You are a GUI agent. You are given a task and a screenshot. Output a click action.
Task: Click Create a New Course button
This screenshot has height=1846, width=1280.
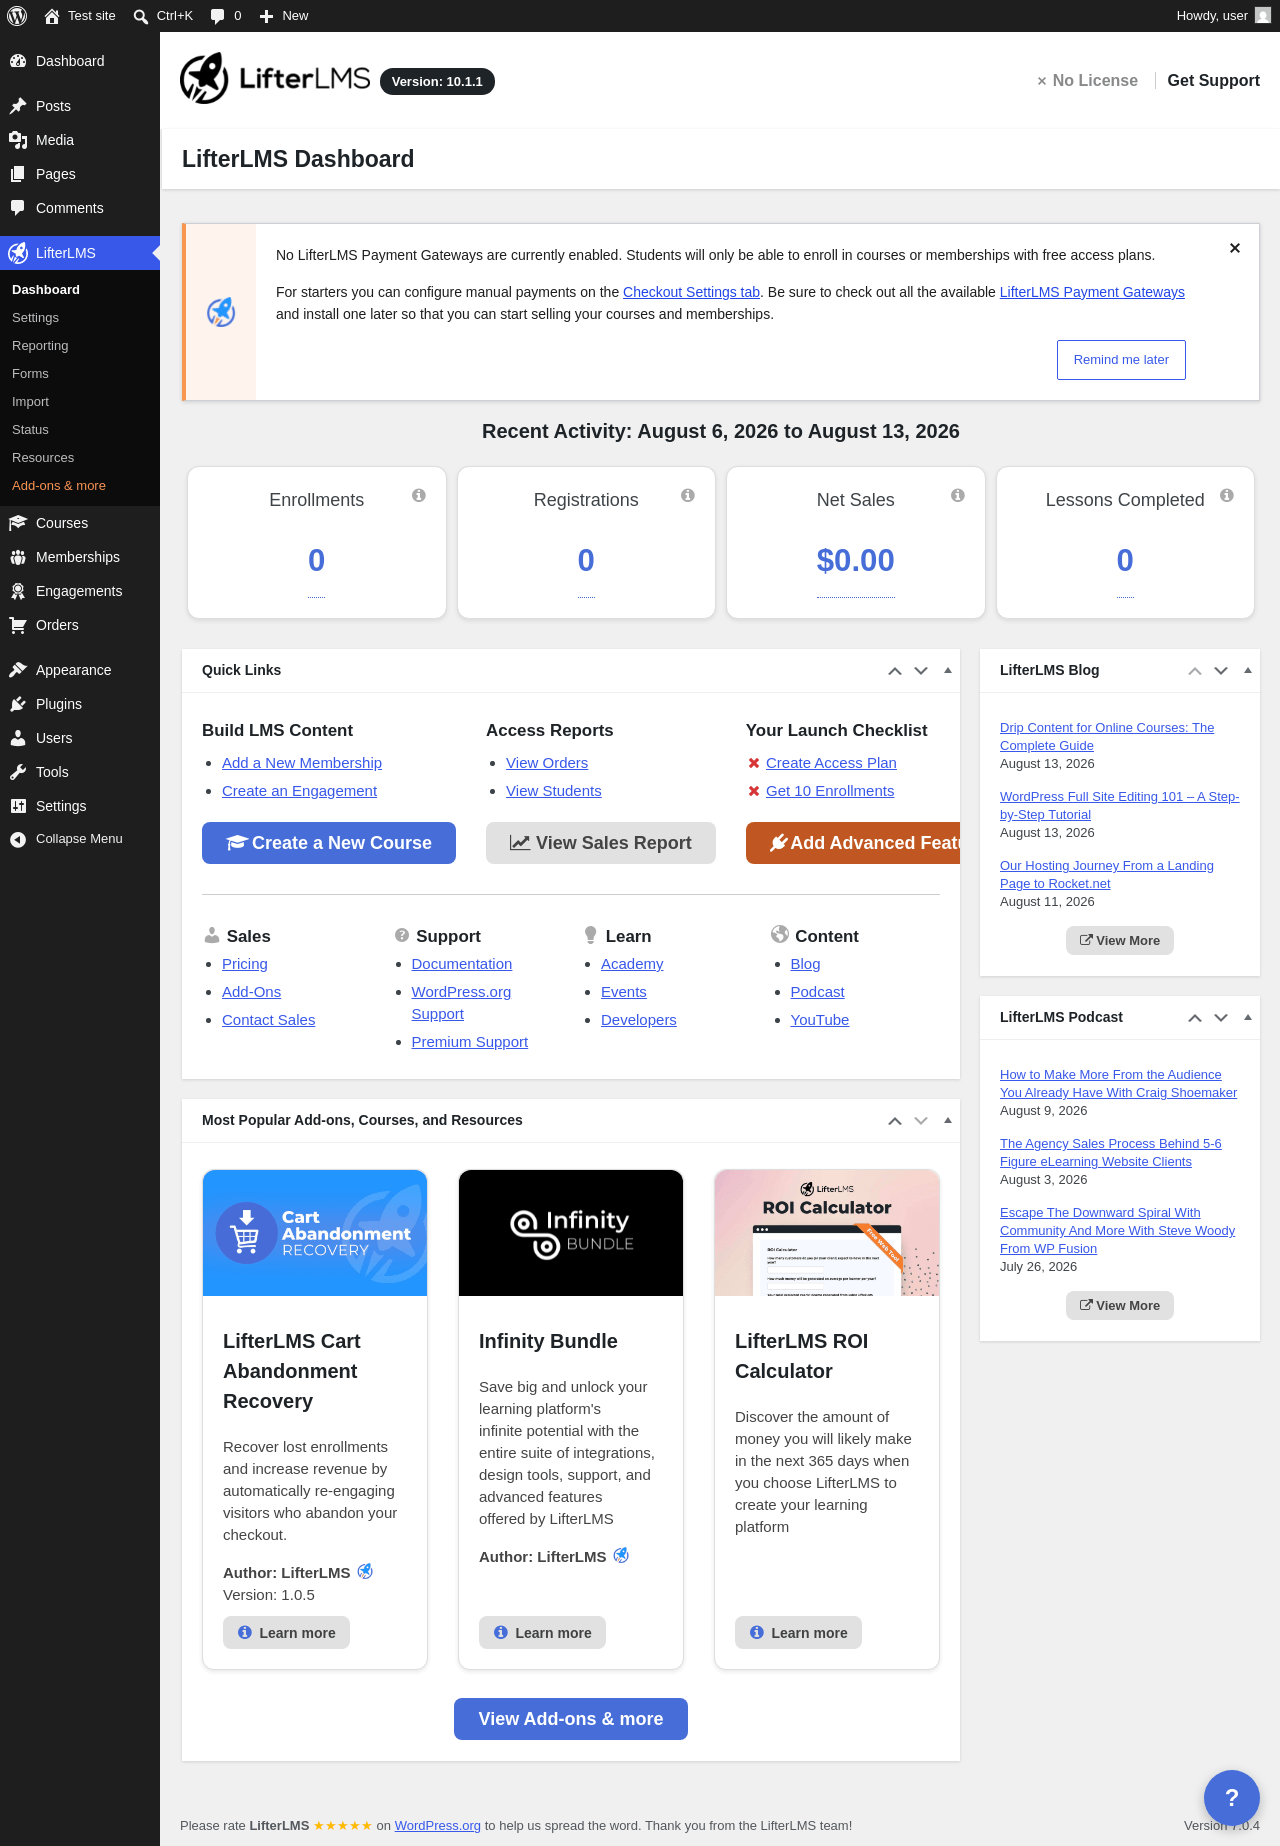[329, 843]
